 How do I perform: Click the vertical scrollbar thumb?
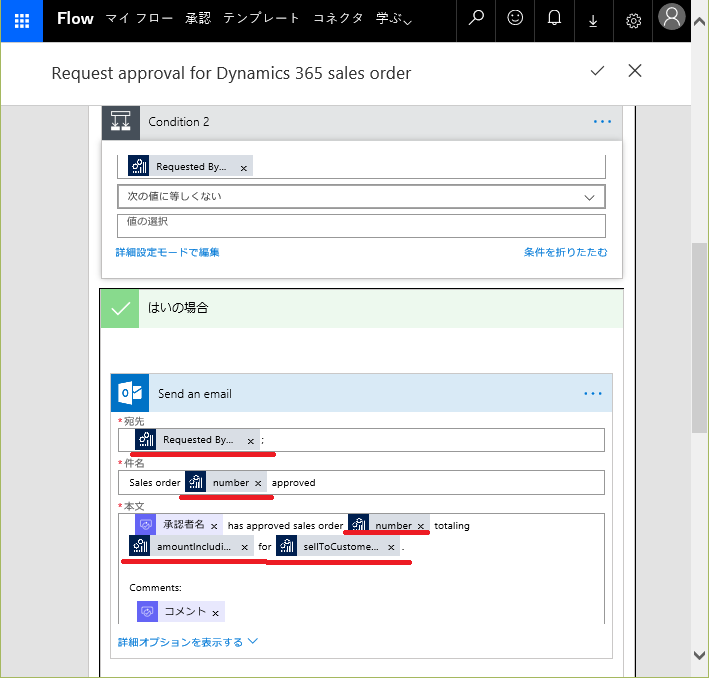(x=700, y=338)
